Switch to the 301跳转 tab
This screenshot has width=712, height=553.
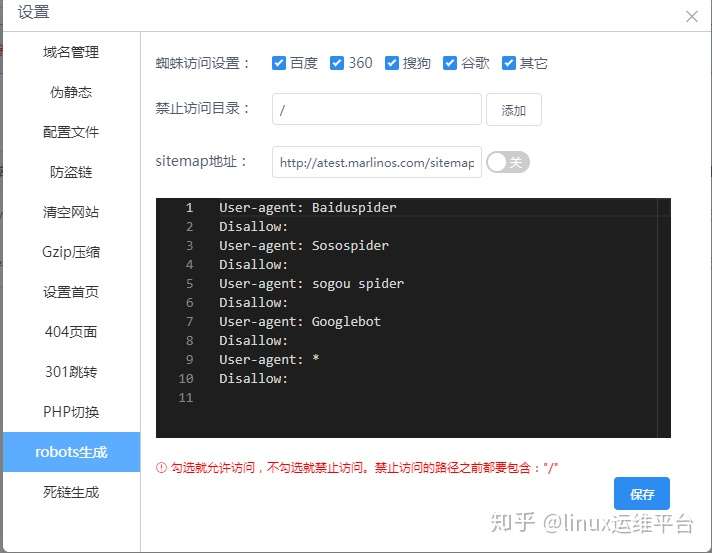click(71, 372)
